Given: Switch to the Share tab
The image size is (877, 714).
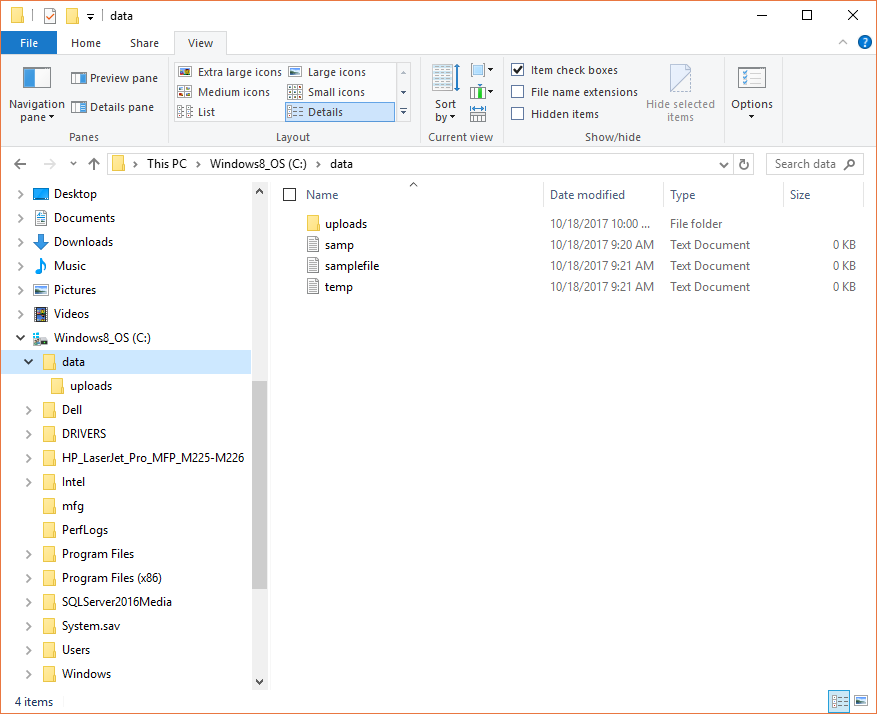Looking at the screenshot, I should point(144,43).
